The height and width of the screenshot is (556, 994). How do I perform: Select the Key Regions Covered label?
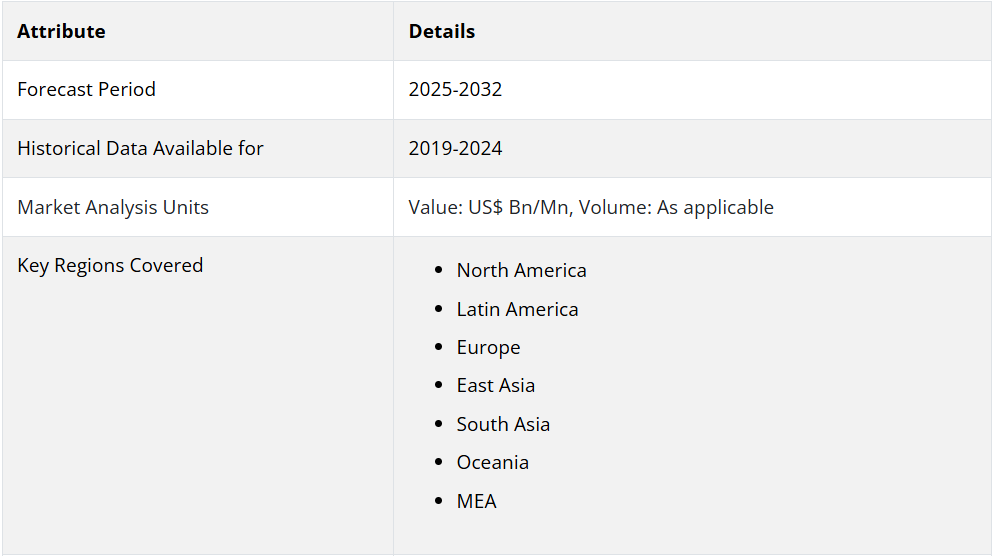110,265
